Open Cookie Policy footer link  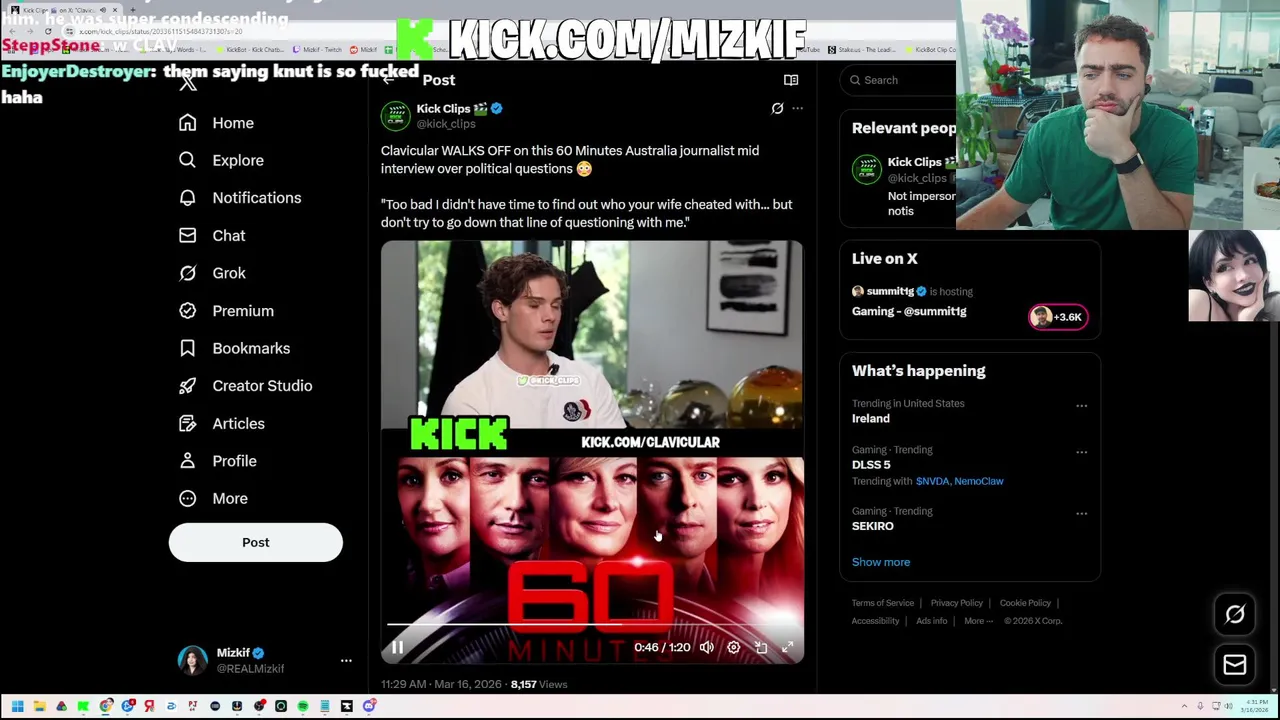pyautogui.click(x=1025, y=603)
